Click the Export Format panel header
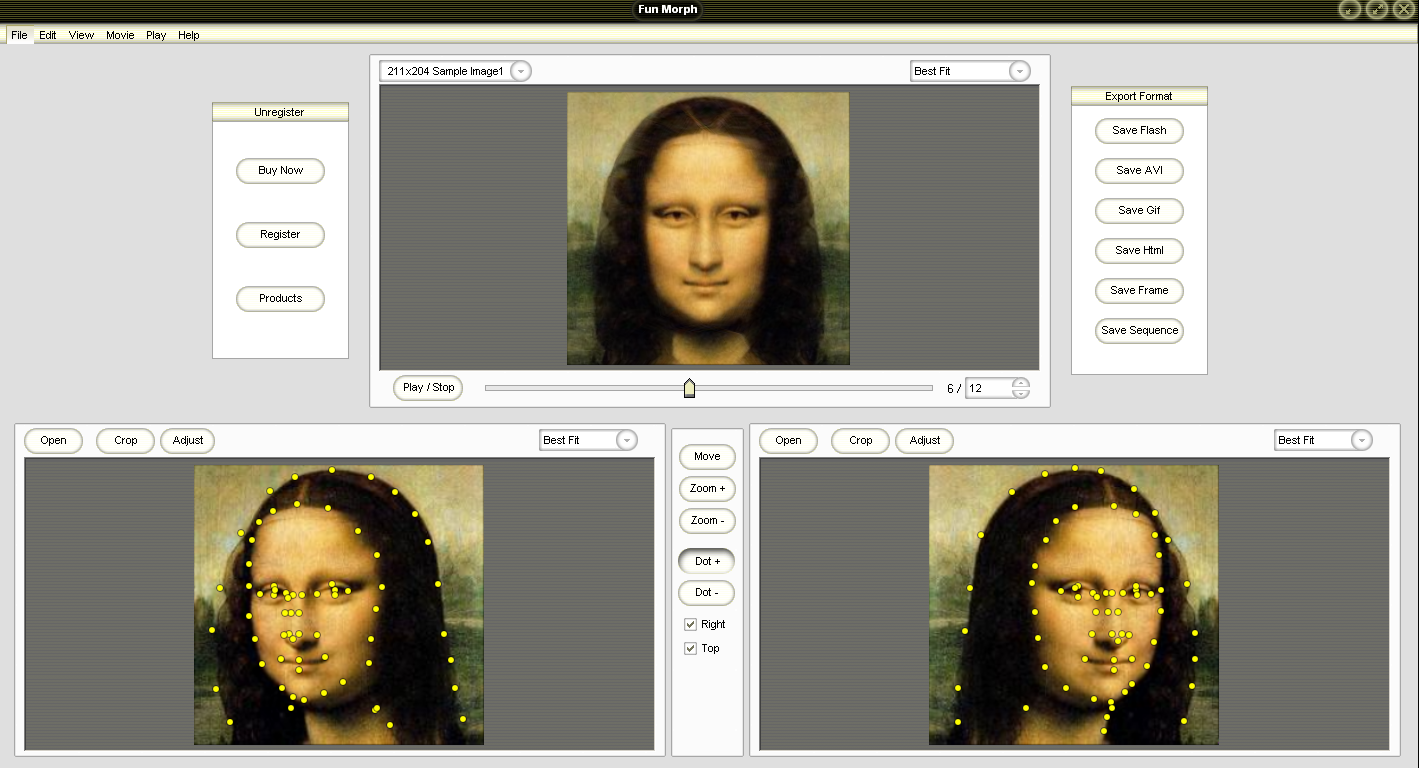 [x=1139, y=96]
